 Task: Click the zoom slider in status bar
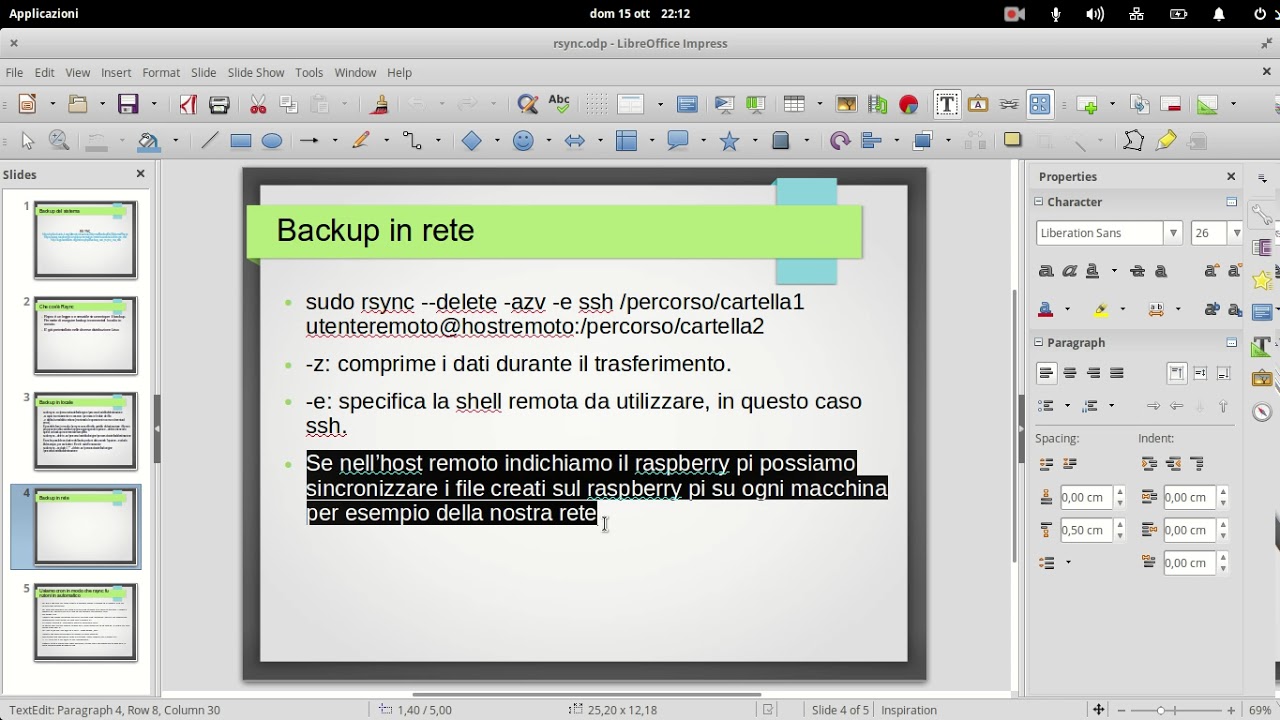click(1176, 710)
